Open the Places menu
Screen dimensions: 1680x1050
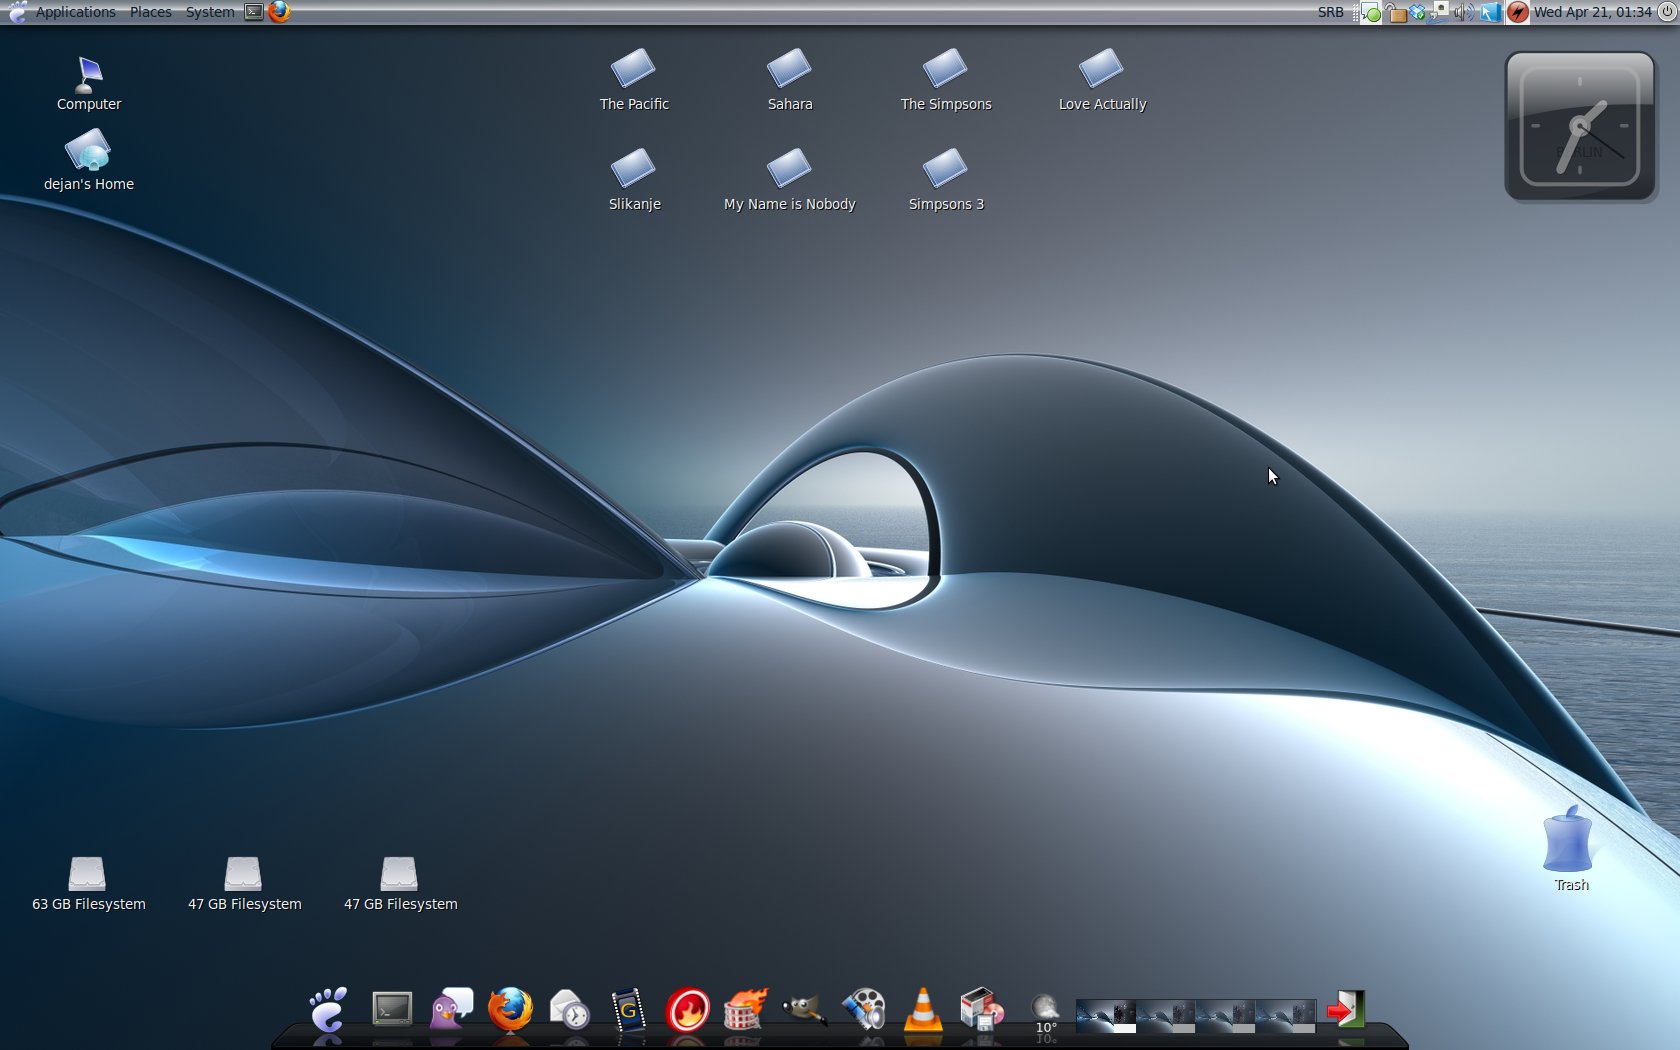tap(150, 12)
